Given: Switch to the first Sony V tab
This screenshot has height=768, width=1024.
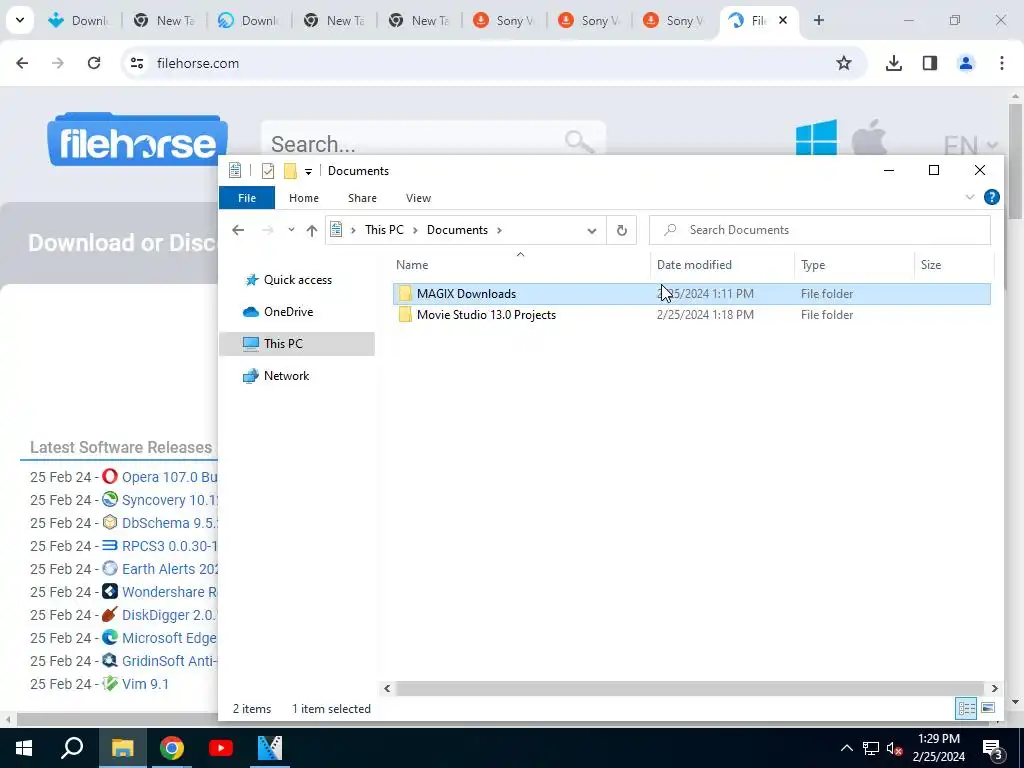Looking at the screenshot, I should 505,20.
